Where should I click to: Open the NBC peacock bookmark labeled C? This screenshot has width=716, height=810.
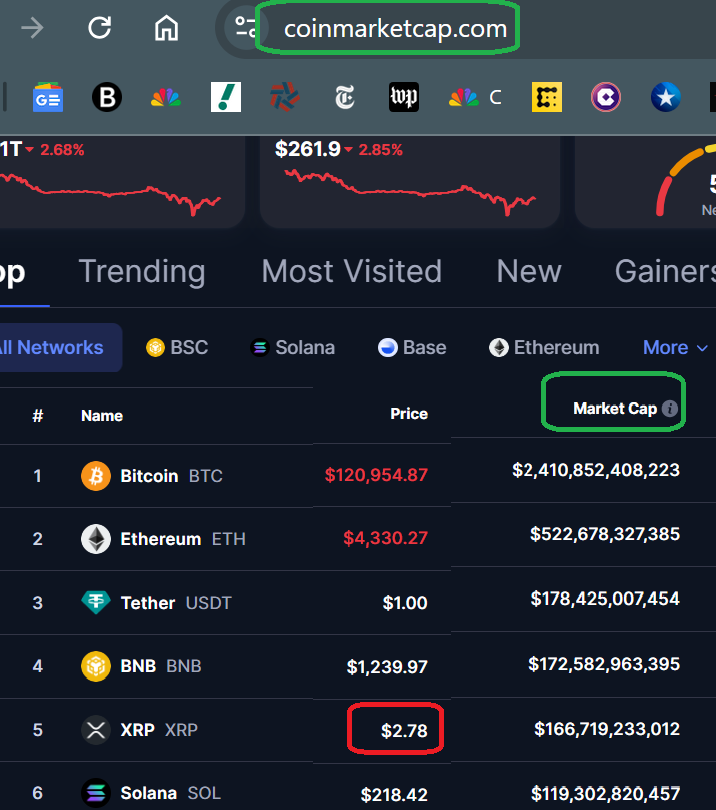(475, 97)
